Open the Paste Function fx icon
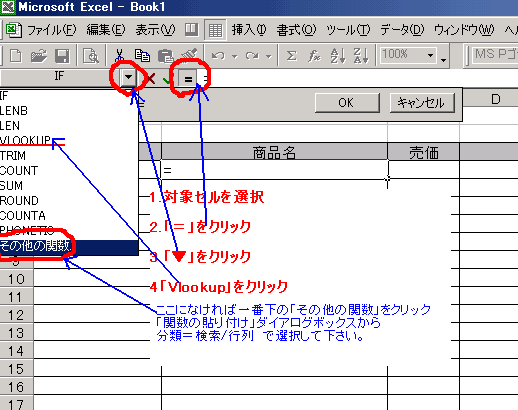 point(314,56)
